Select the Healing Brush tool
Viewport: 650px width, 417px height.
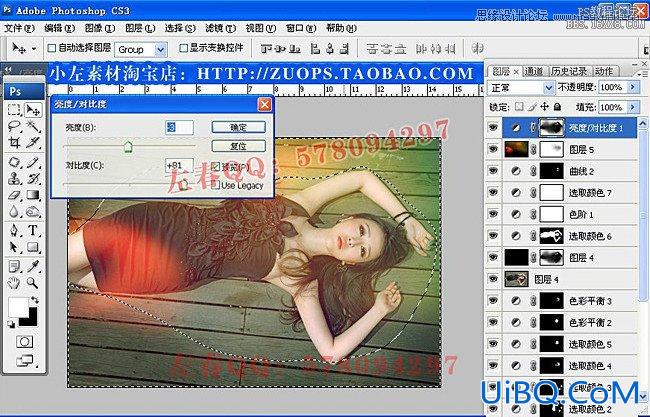coord(14,162)
